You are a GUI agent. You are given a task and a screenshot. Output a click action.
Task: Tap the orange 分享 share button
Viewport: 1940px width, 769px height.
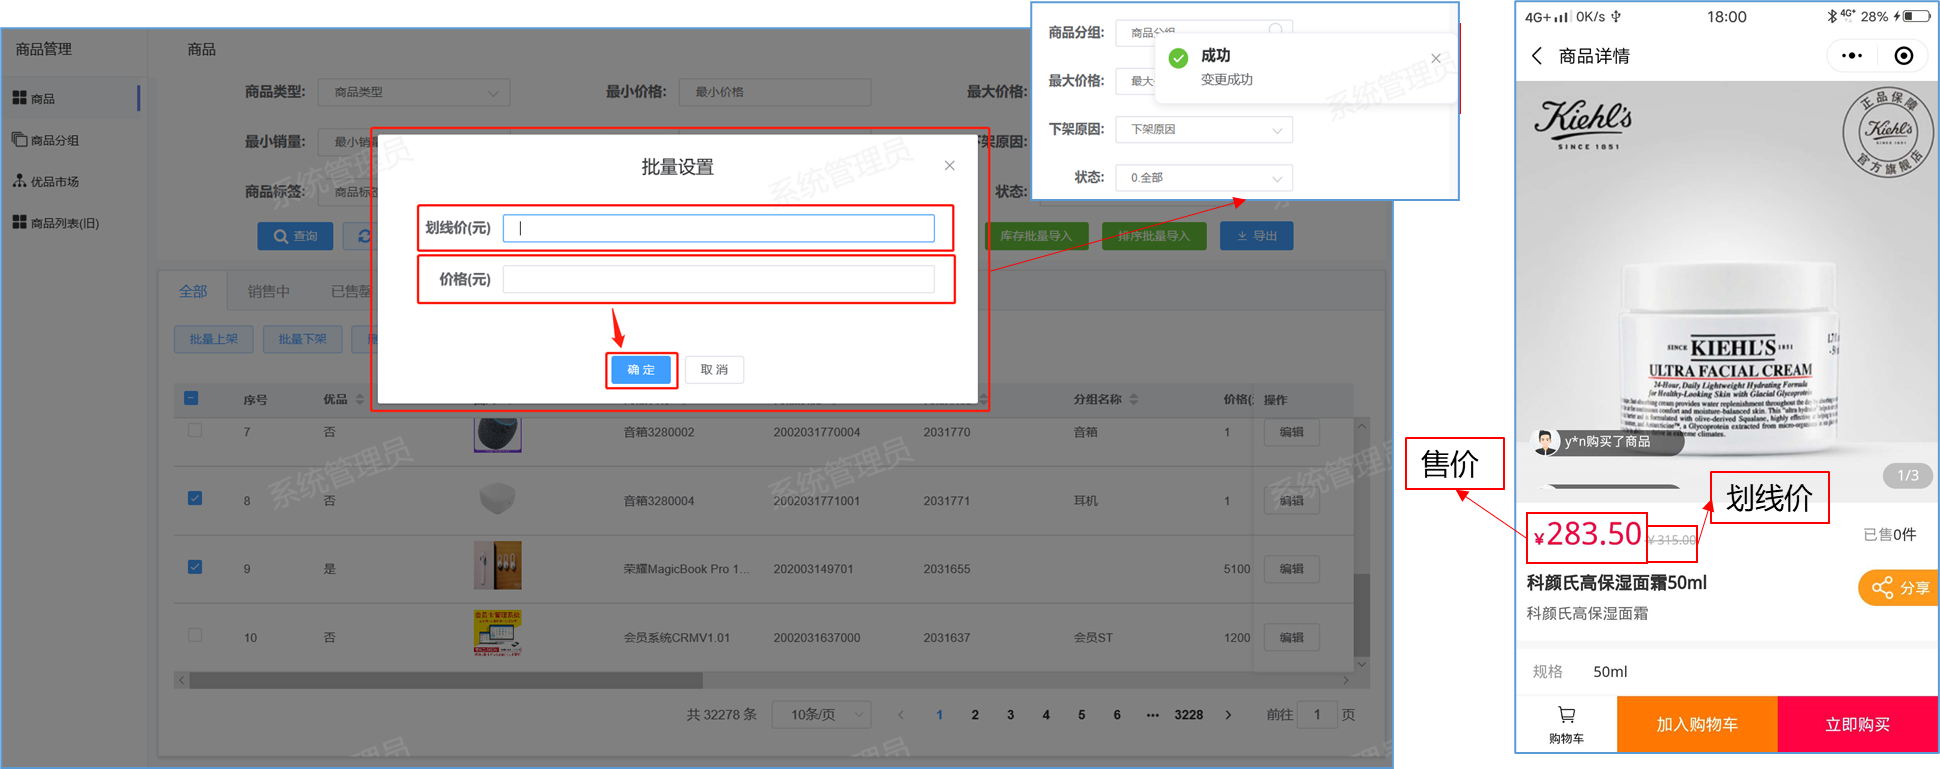(1899, 587)
